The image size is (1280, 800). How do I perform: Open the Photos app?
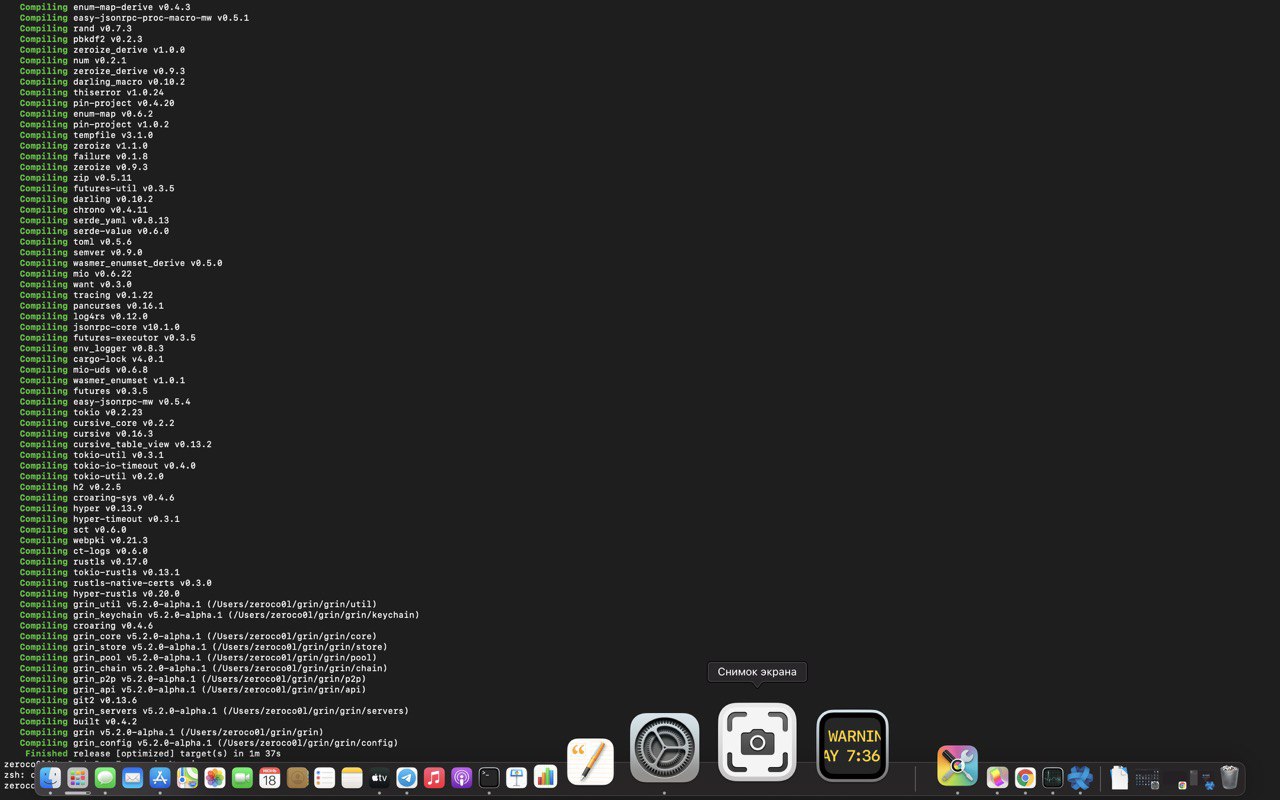pos(215,777)
